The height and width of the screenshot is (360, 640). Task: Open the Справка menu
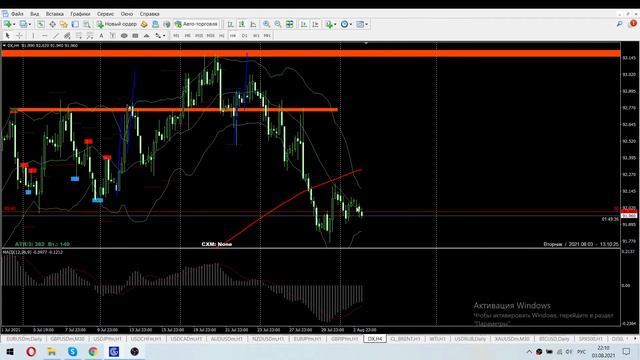click(x=149, y=14)
